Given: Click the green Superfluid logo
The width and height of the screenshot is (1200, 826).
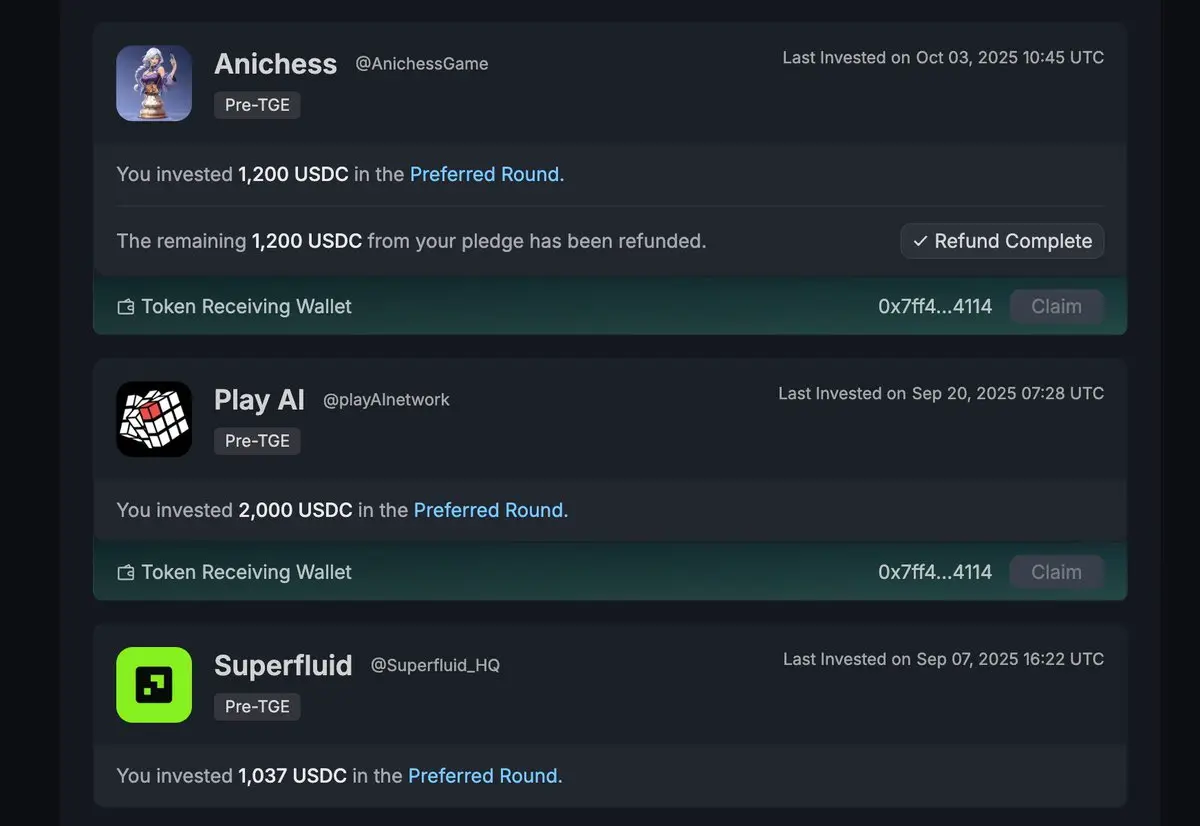Looking at the screenshot, I should pos(154,685).
